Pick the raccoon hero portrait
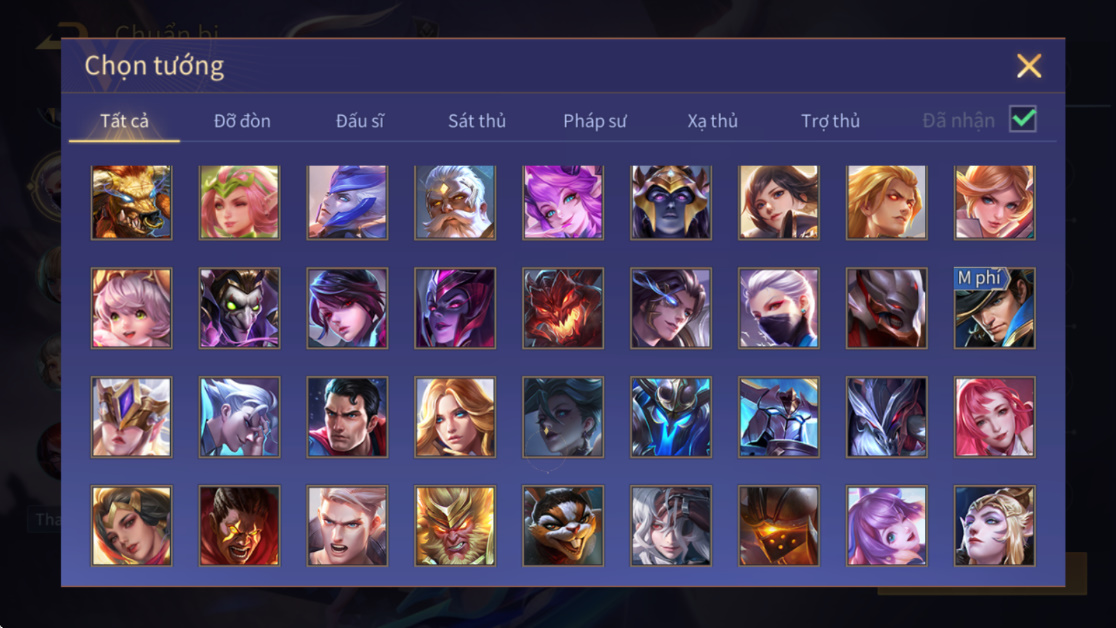The height and width of the screenshot is (628, 1116). click(x=563, y=525)
